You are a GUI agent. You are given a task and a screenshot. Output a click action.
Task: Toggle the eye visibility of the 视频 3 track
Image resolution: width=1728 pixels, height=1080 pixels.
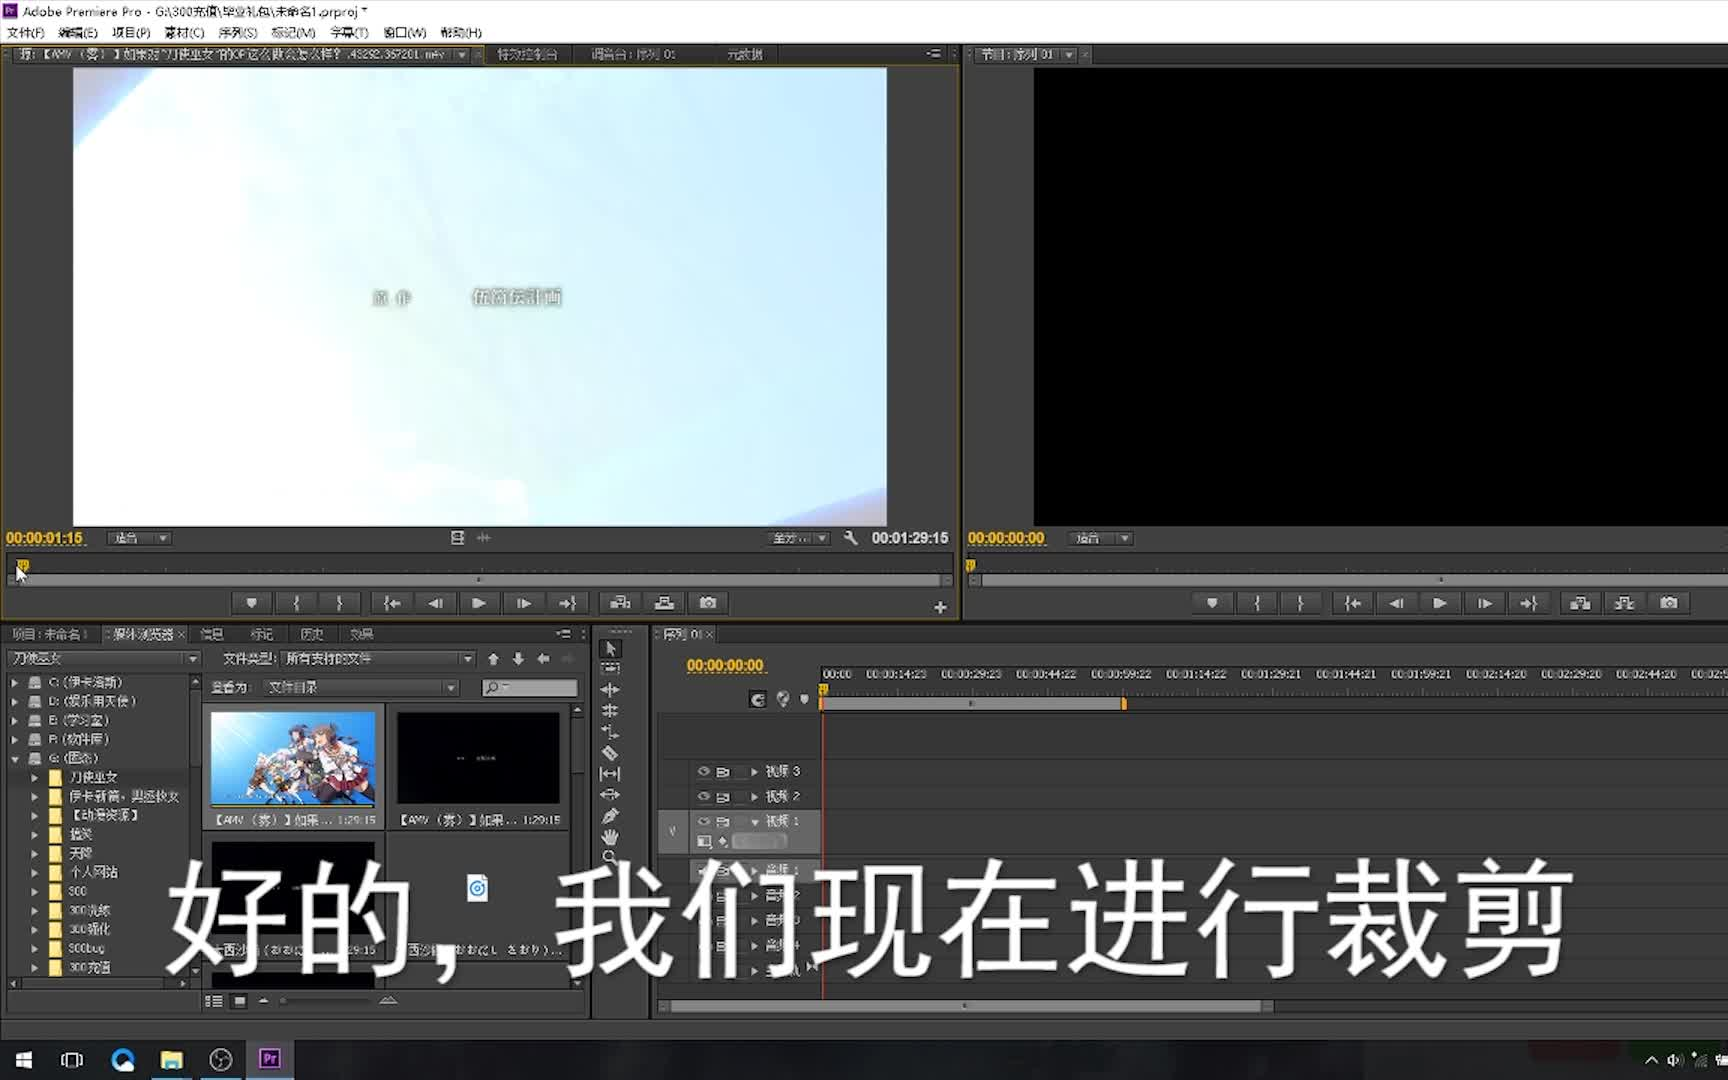[703, 771]
